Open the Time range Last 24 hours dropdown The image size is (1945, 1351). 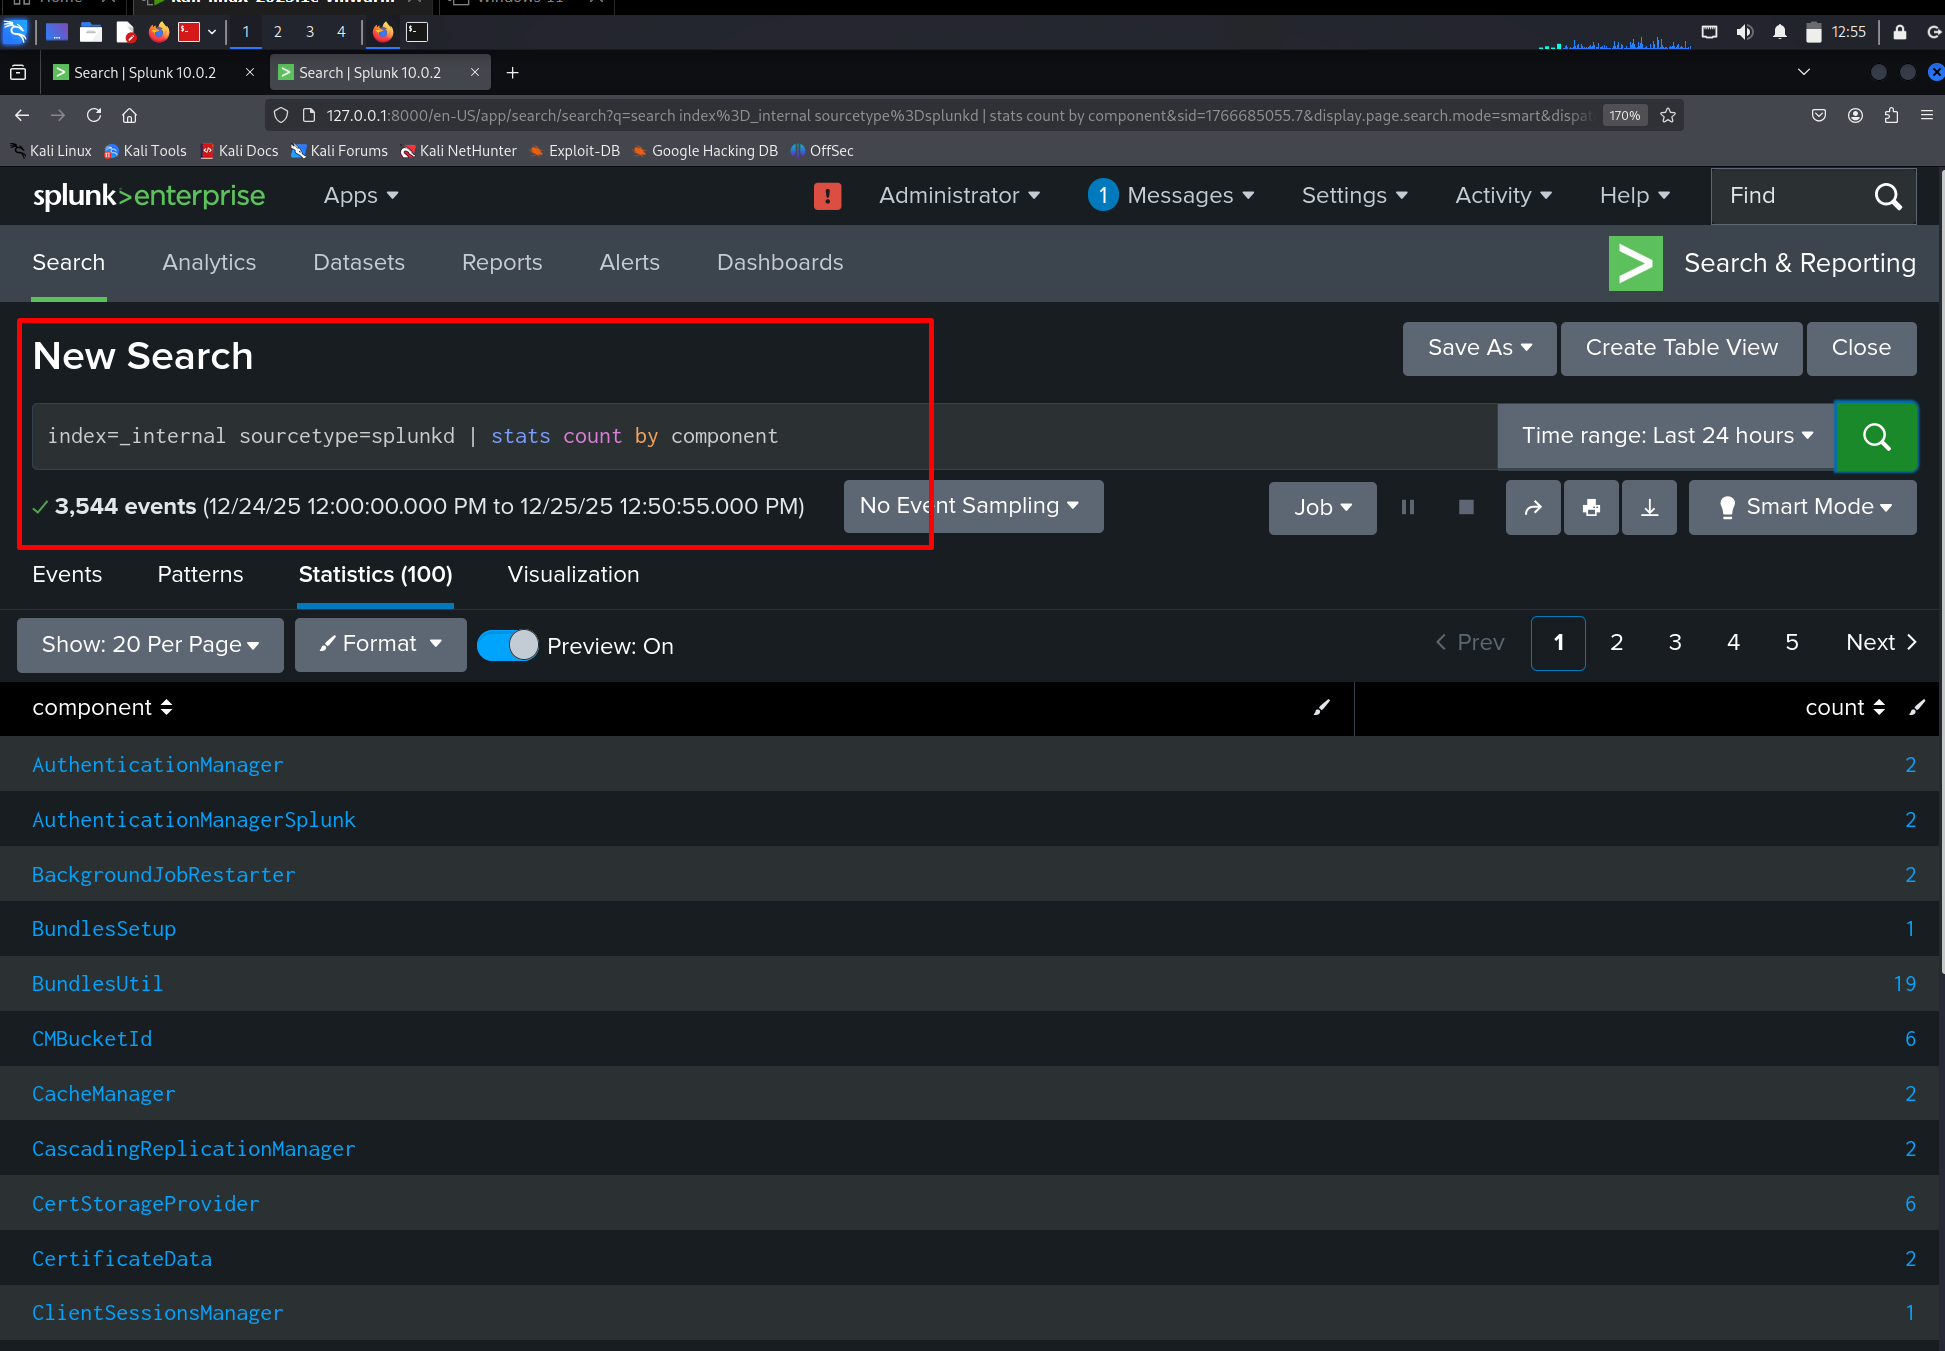(x=1665, y=436)
